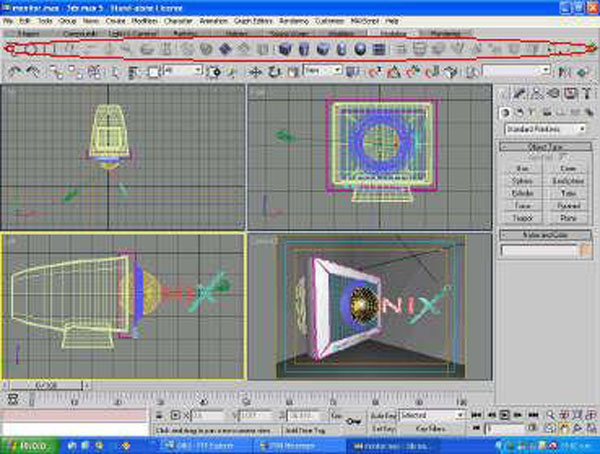Screen dimensions: 600x454
Task: Activate the Bind to Space Warp tool
Action: tap(94, 72)
